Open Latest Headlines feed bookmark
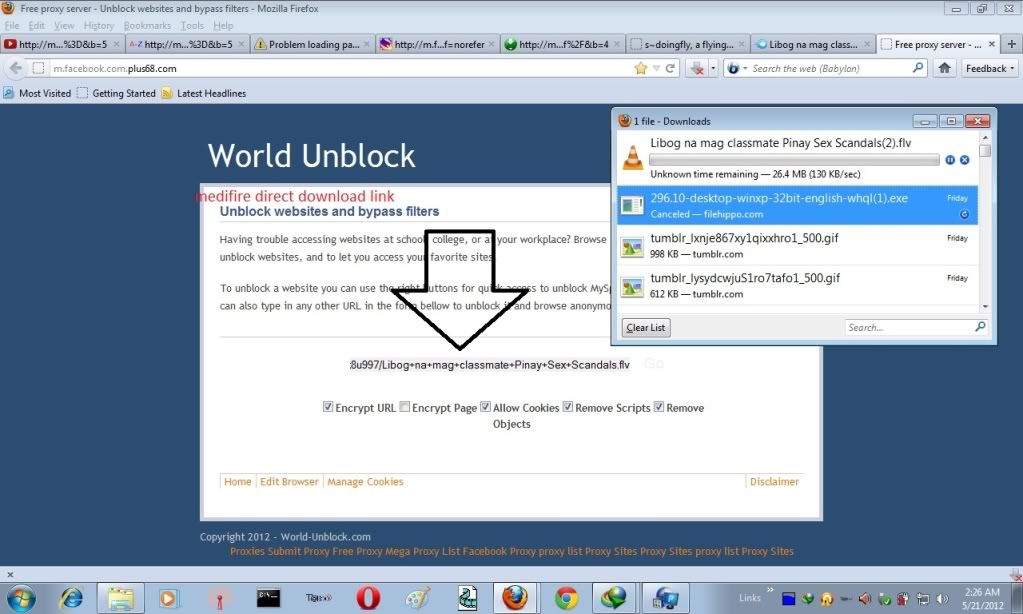1023x614 pixels. pos(204,93)
